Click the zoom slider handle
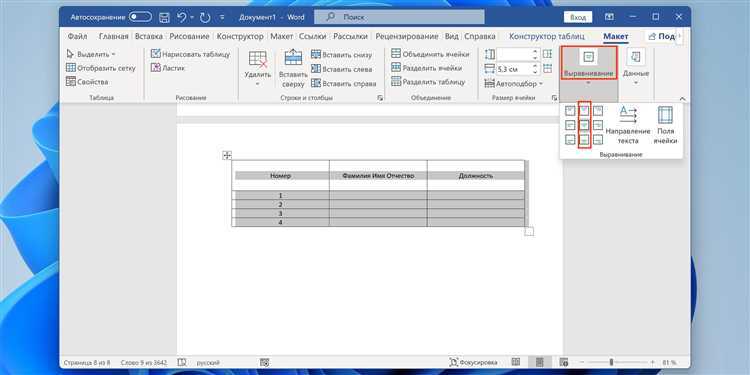Viewport: 750px width, 375px height. pos(611,363)
